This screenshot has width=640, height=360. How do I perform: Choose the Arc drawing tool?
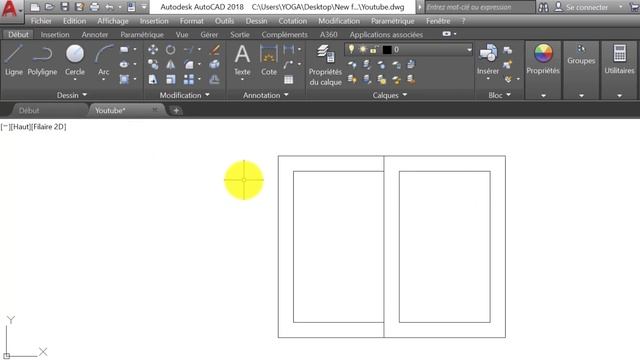click(104, 60)
